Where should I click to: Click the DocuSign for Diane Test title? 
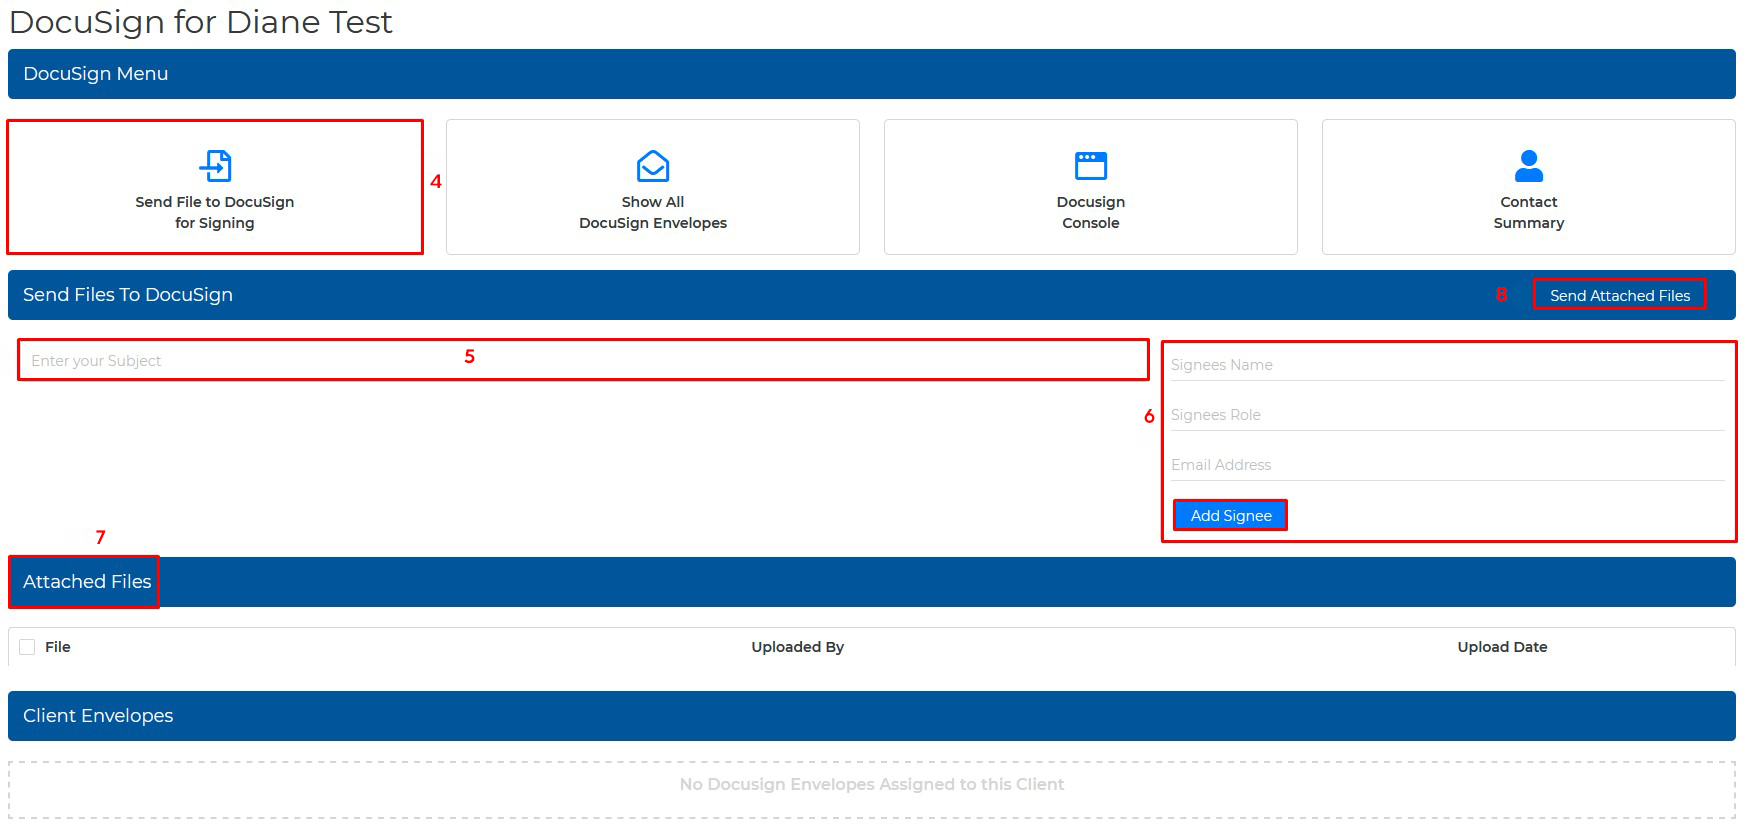201,22
